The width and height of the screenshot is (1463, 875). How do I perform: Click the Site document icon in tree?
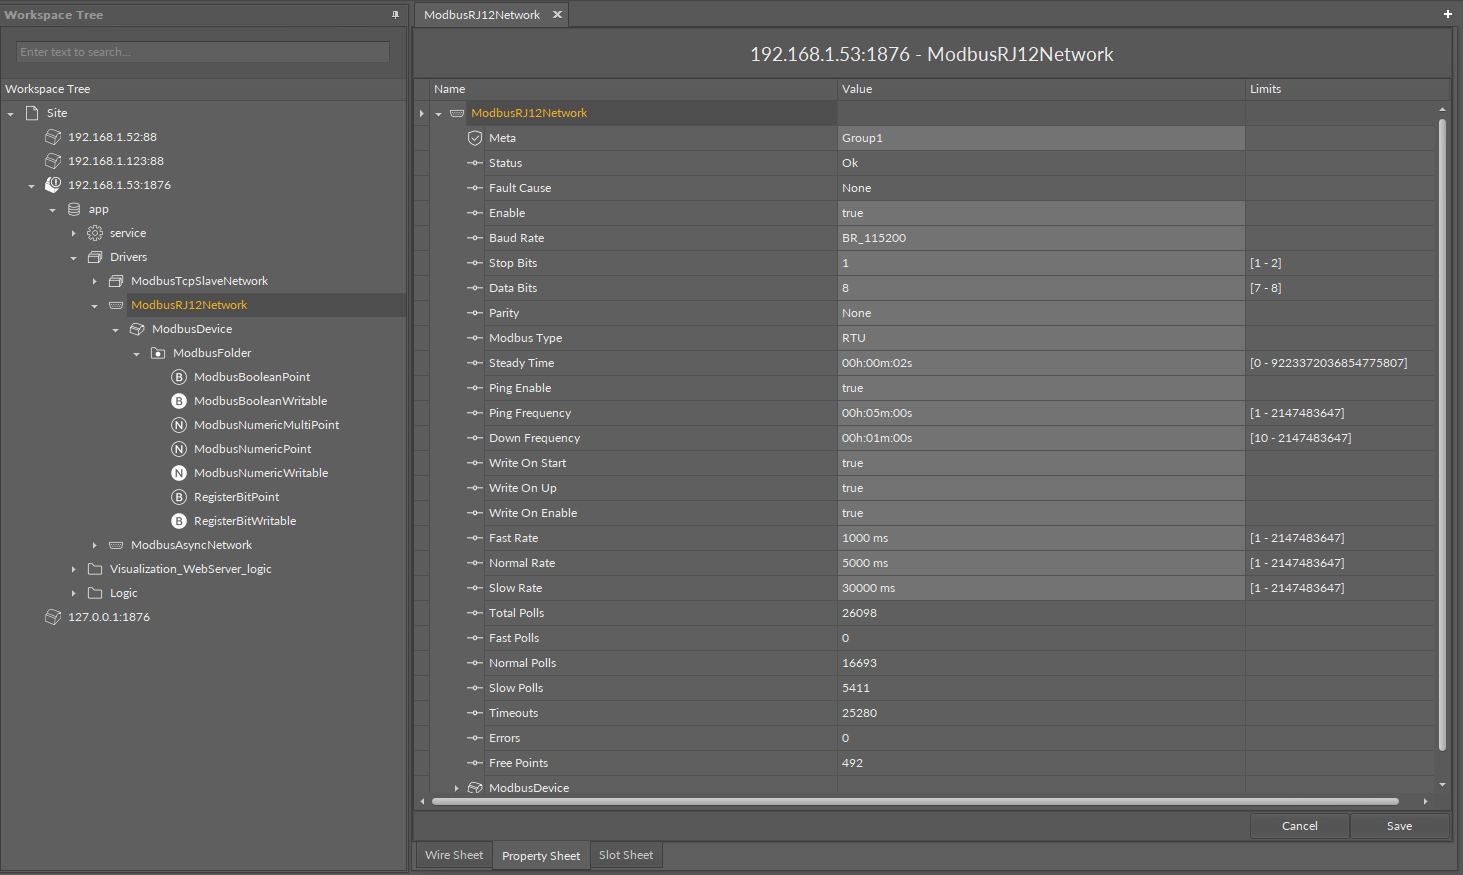click(32, 113)
